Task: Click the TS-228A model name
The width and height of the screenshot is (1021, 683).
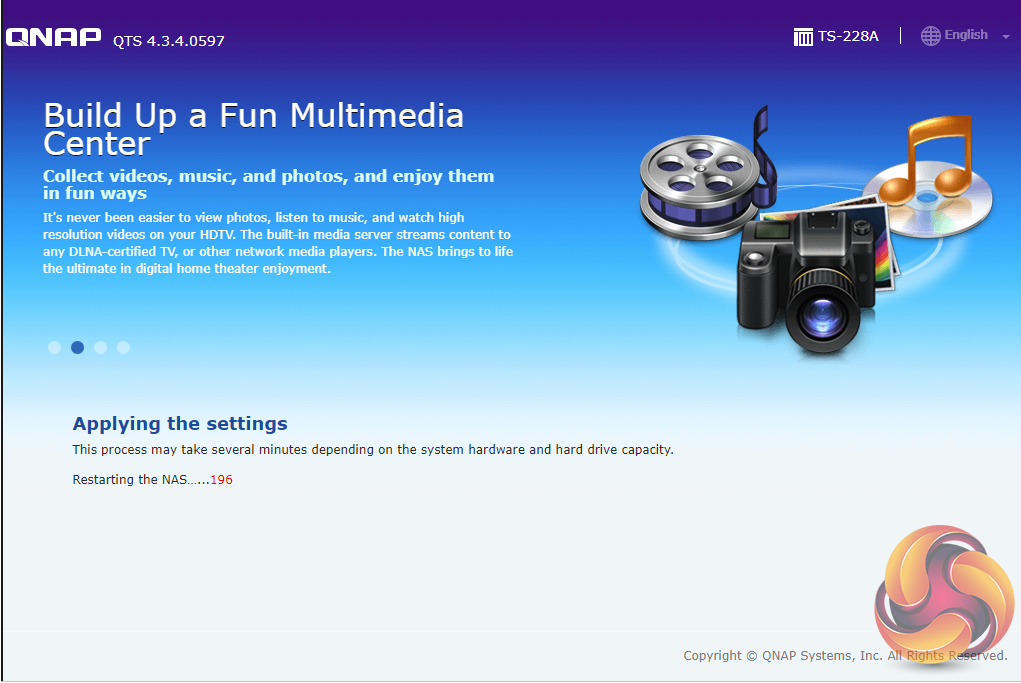Action: [848, 36]
